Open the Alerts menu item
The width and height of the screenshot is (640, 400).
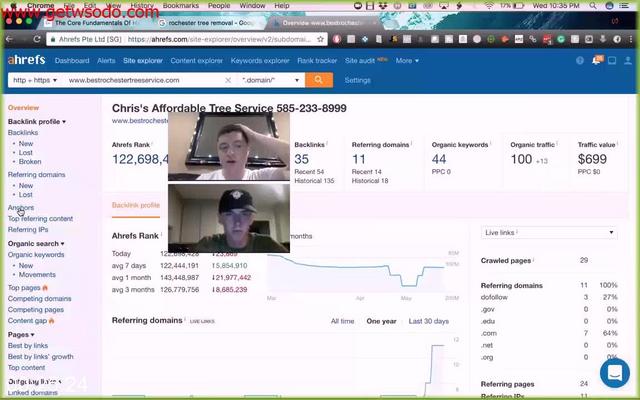(x=106, y=60)
